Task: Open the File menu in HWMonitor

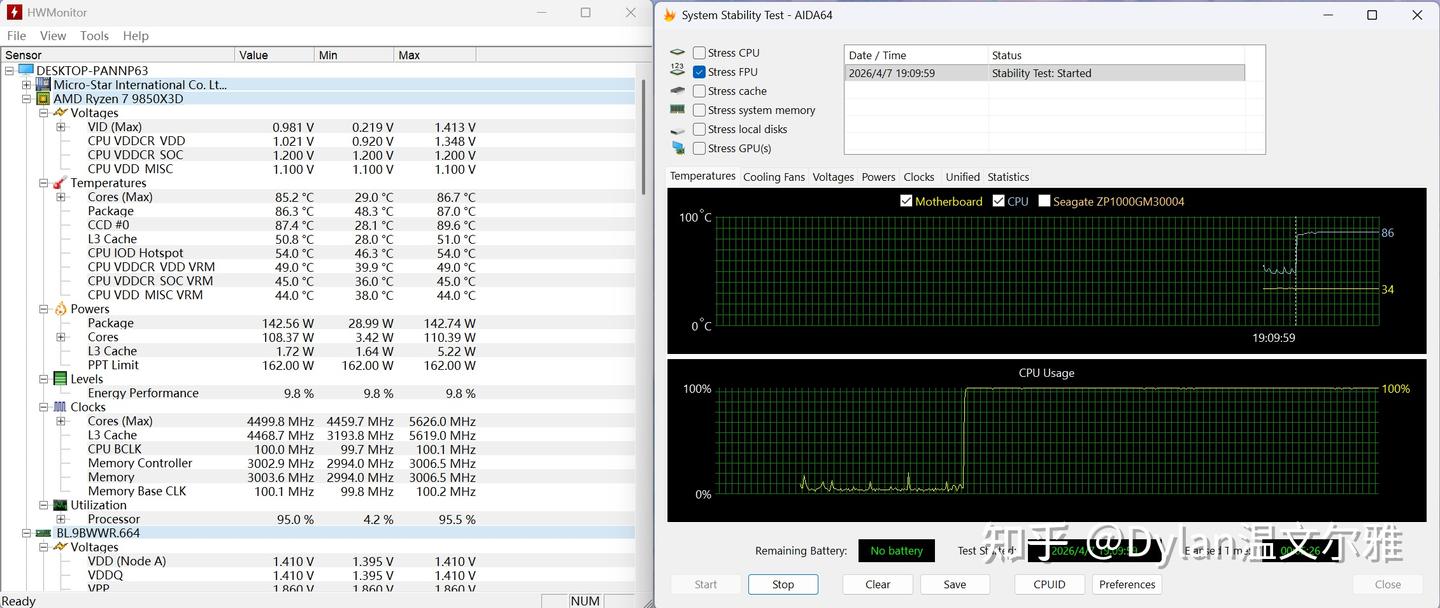Action: tap(16, 36)
